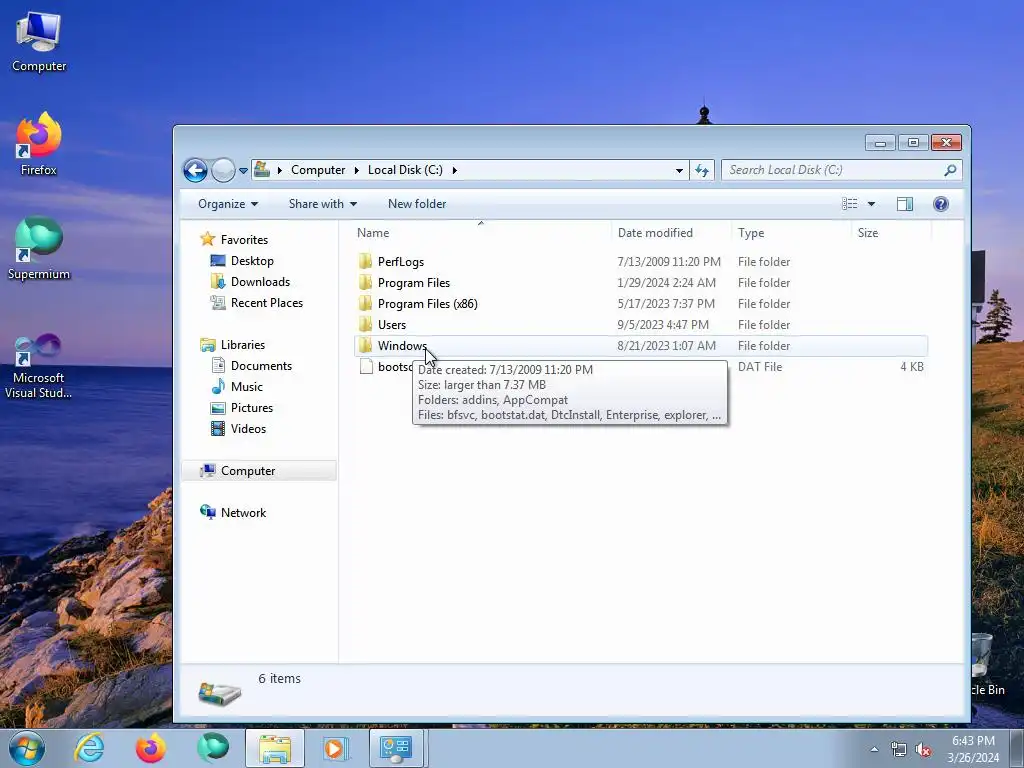Launch Firefox from the taskbar
The height and width of the screenshot is (768, 1024).
pyautogui.click(x=150, y=748)
